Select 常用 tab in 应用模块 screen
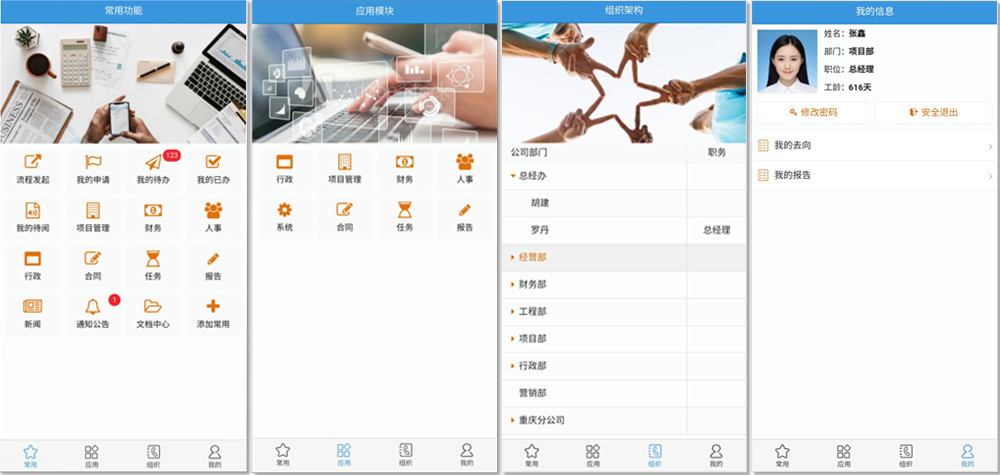This screenshot has height=475, width=1000. click(283, 455)
